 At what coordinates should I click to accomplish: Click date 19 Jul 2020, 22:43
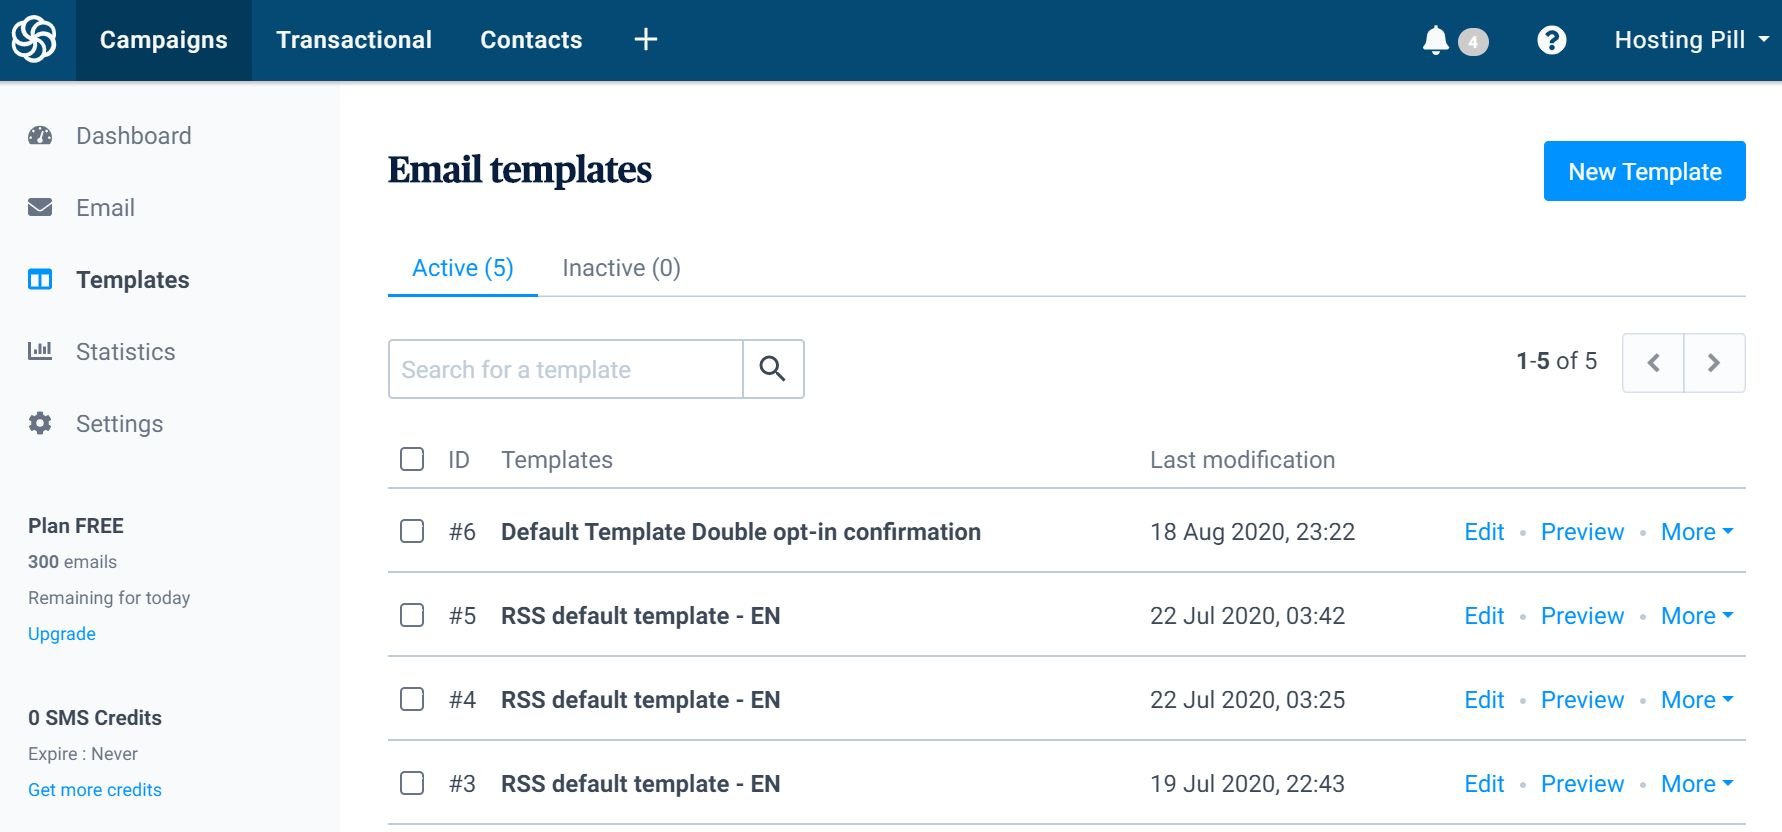tap(1247, 784)
